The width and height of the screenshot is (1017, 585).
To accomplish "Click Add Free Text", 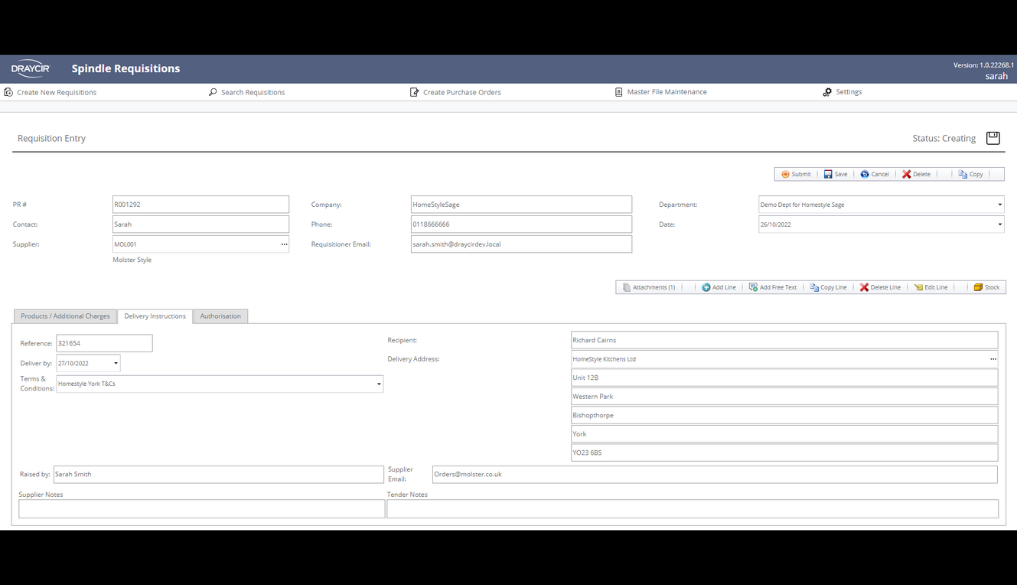I will coord(772,287).
